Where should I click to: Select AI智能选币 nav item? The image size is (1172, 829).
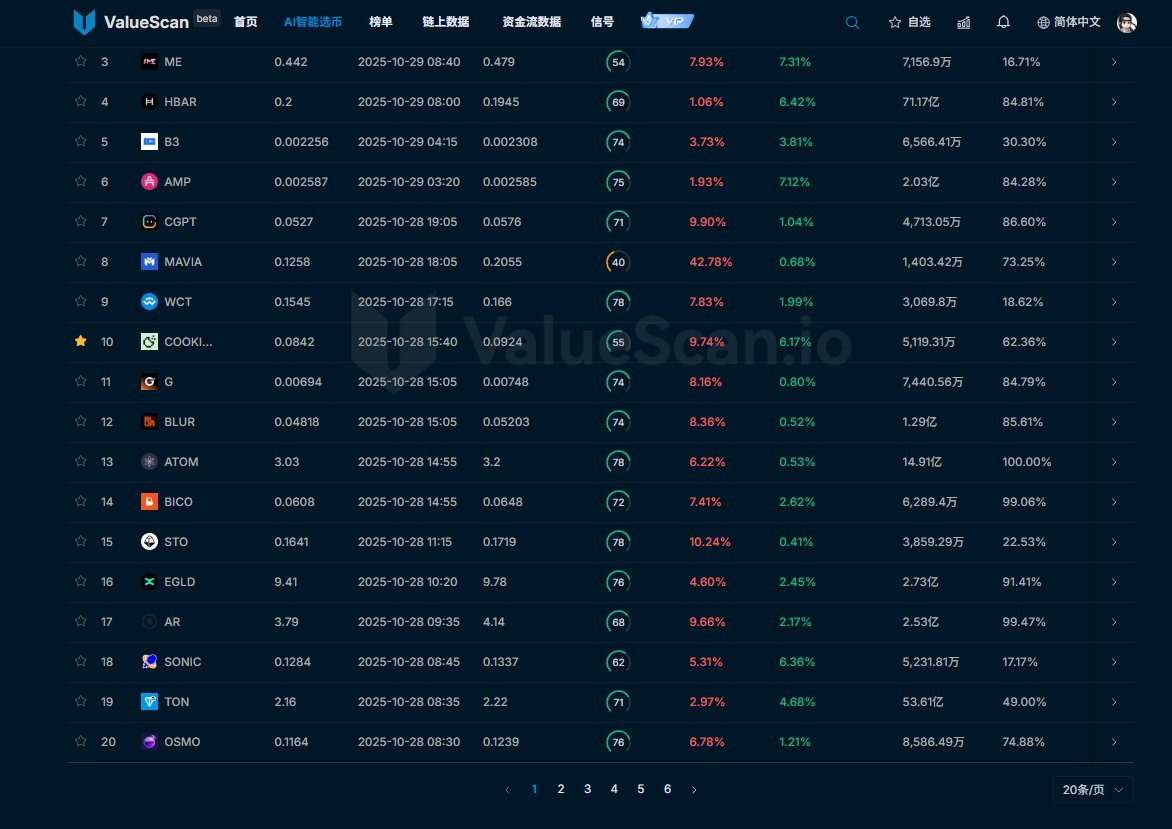(x=312, y=22)
